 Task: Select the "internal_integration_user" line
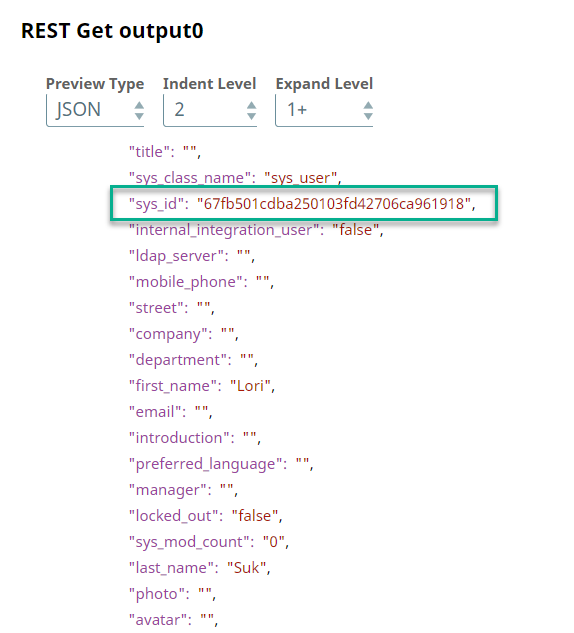coord(256,230)
